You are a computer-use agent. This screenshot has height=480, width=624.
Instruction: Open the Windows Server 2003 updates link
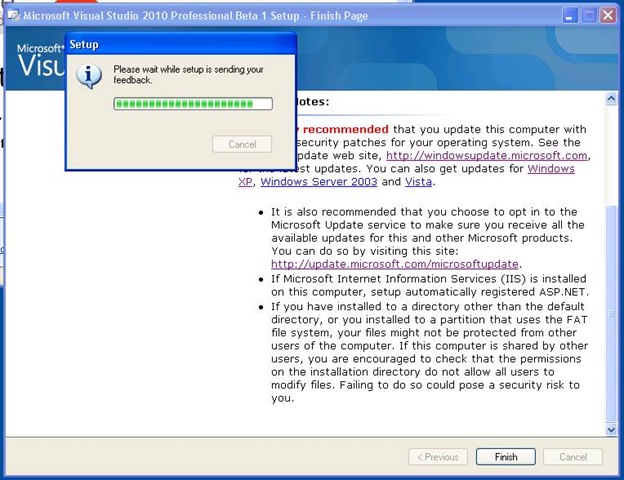point(319,181)
